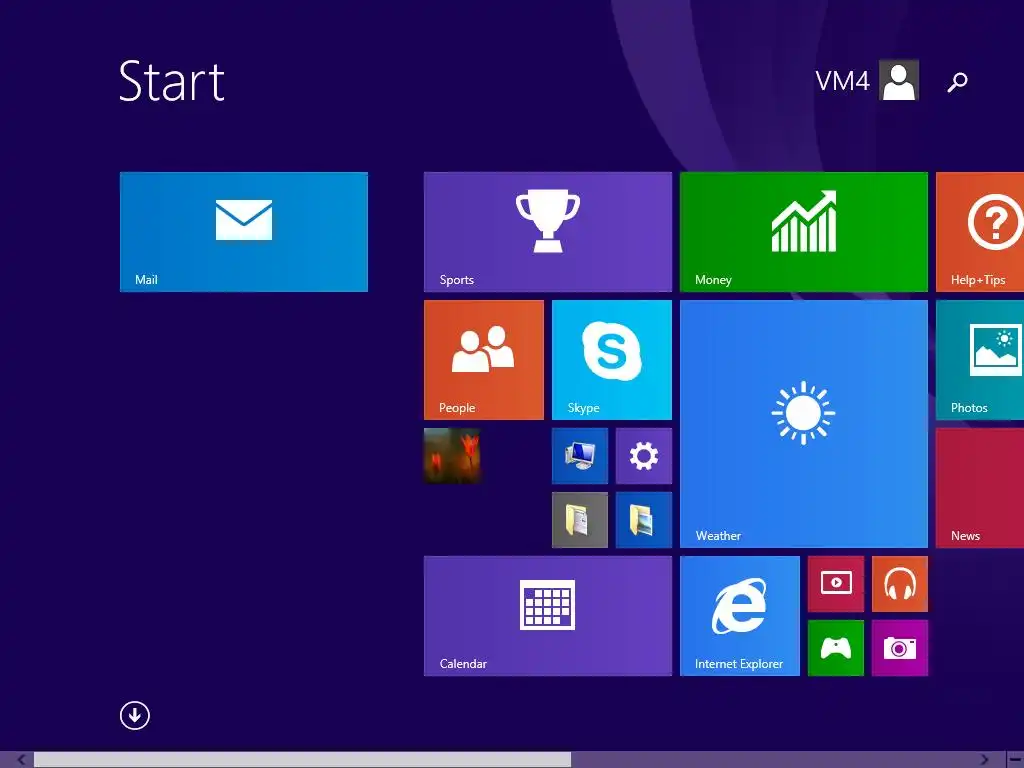
Task: Open the This PC computer tile
Action: click(579, 456)
